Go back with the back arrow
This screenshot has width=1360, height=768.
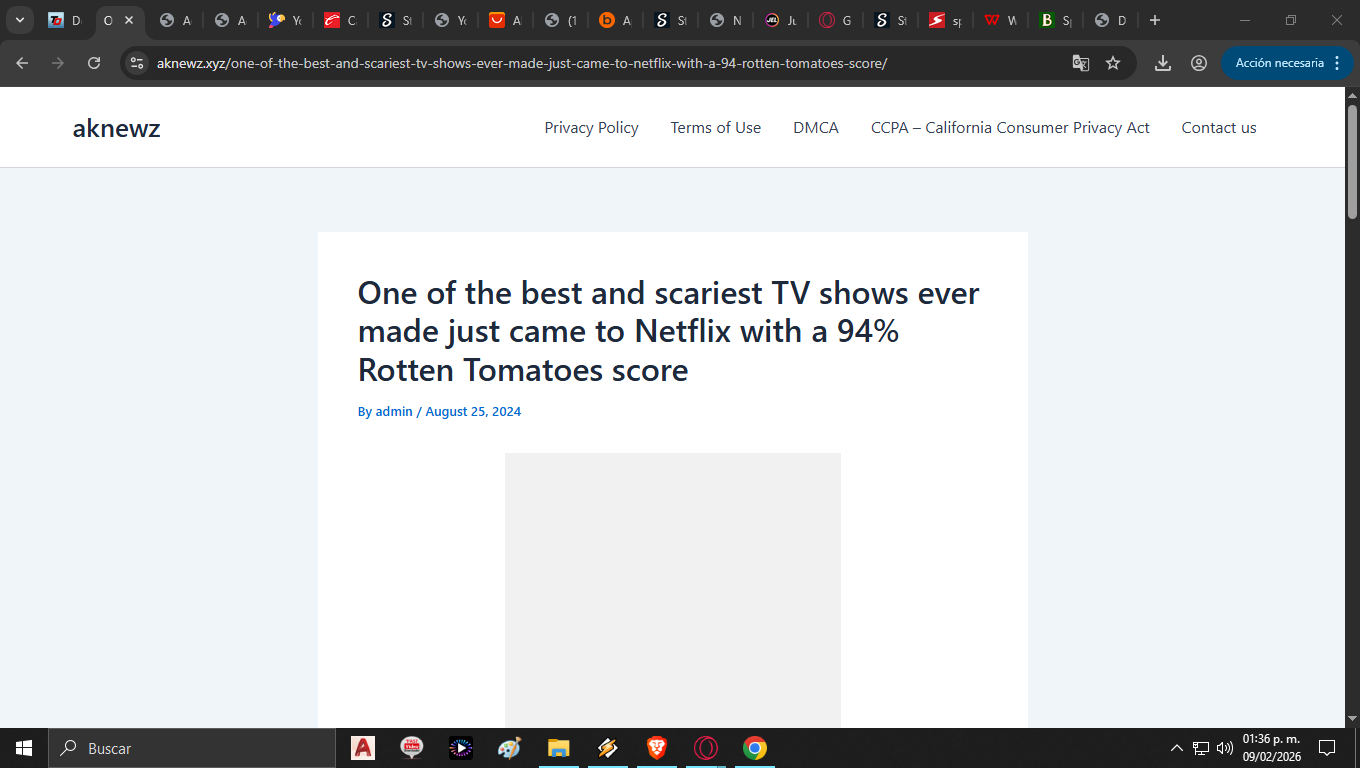pos(22,63)
